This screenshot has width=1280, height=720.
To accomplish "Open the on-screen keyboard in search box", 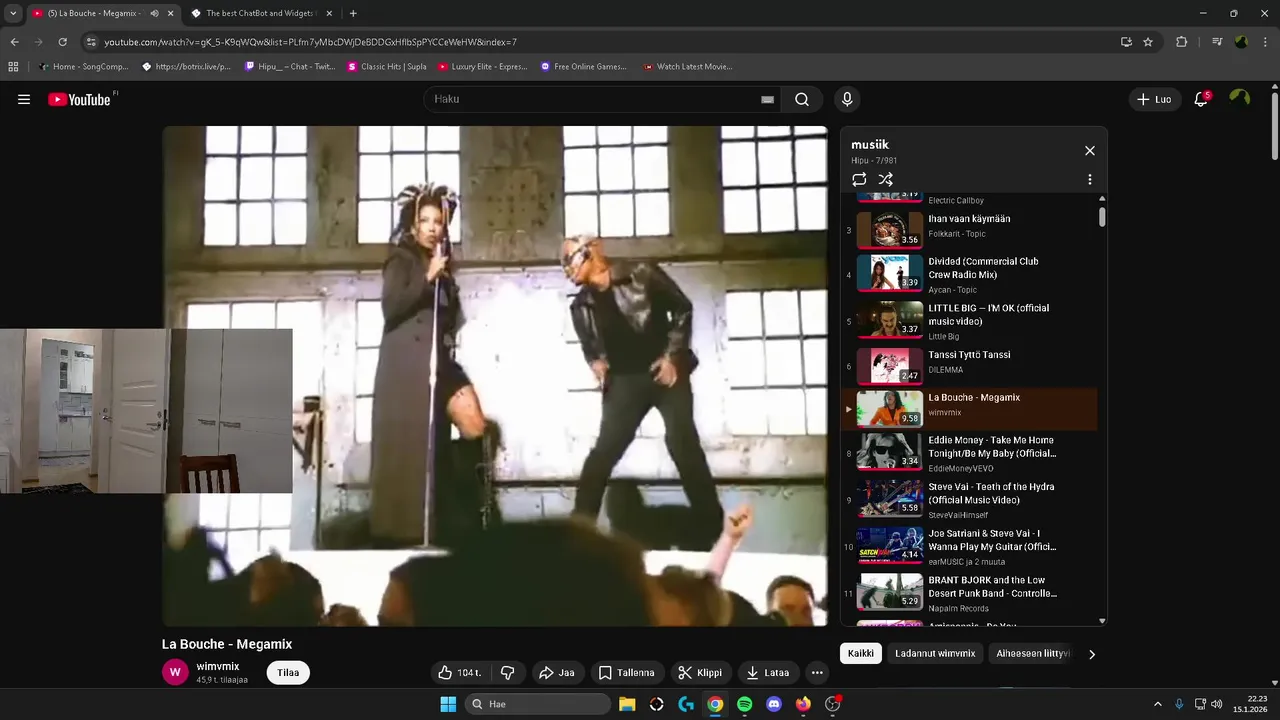I will tap(767, 99).
